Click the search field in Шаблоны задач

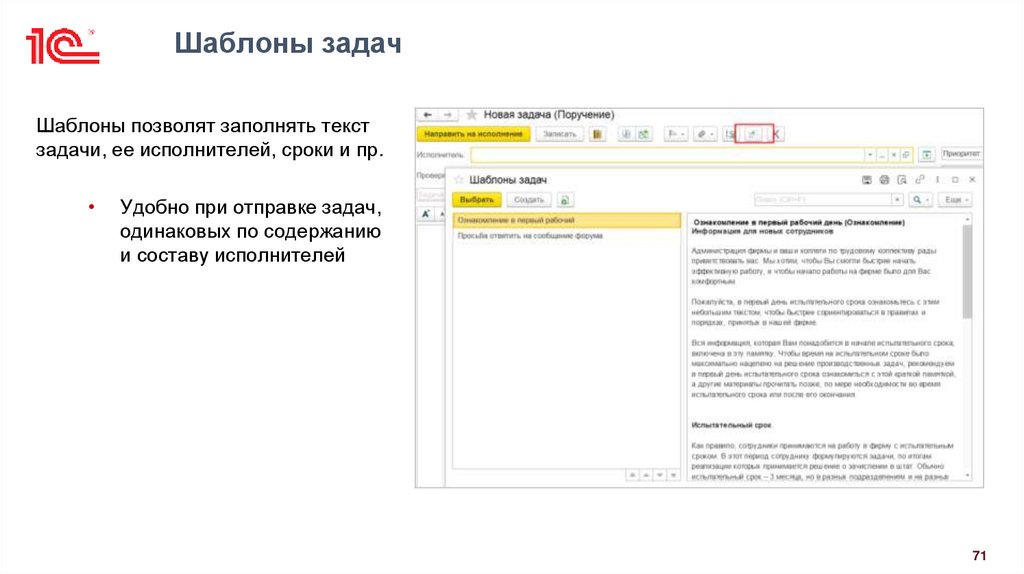coord(822,199)
